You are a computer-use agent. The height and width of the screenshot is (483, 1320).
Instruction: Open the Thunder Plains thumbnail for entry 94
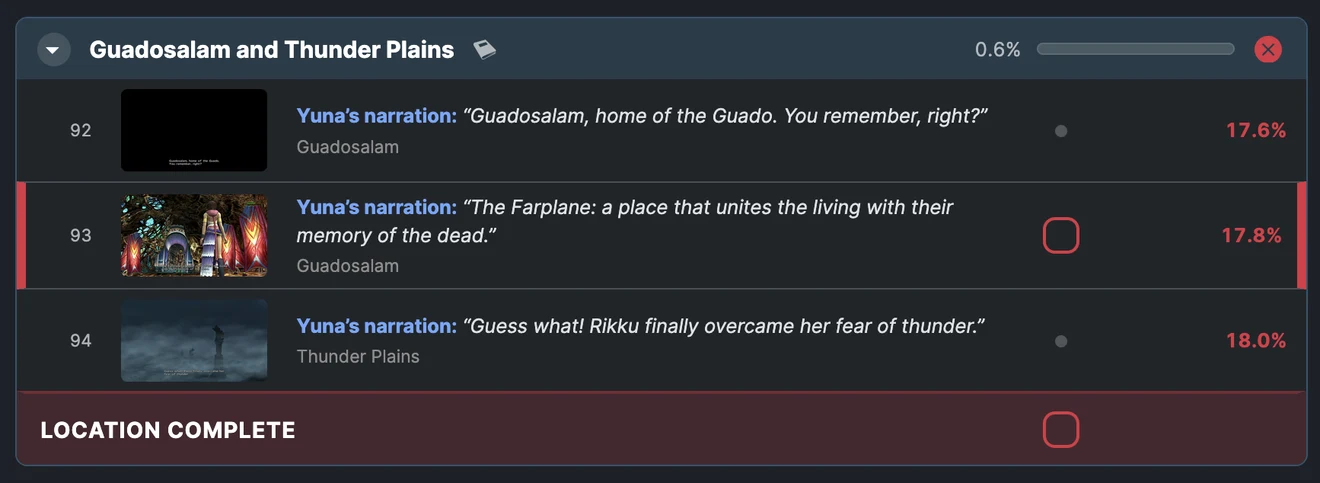194,340
